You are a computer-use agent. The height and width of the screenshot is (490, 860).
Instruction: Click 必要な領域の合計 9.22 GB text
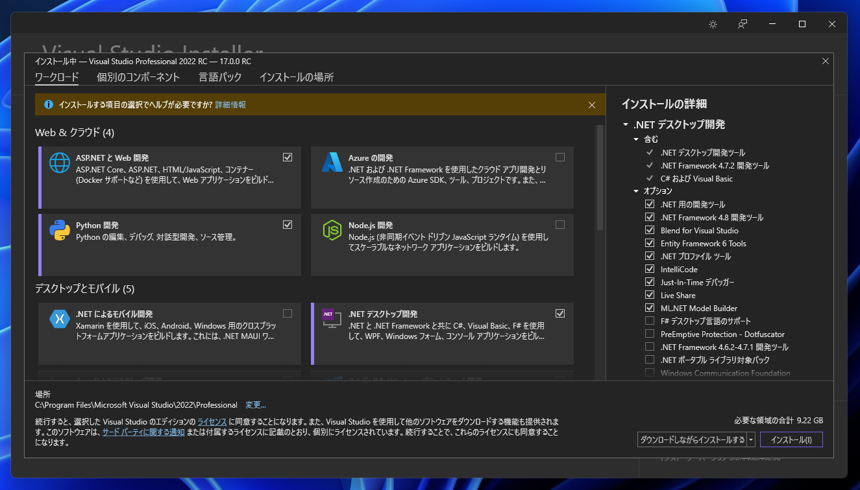coord(779,420)
